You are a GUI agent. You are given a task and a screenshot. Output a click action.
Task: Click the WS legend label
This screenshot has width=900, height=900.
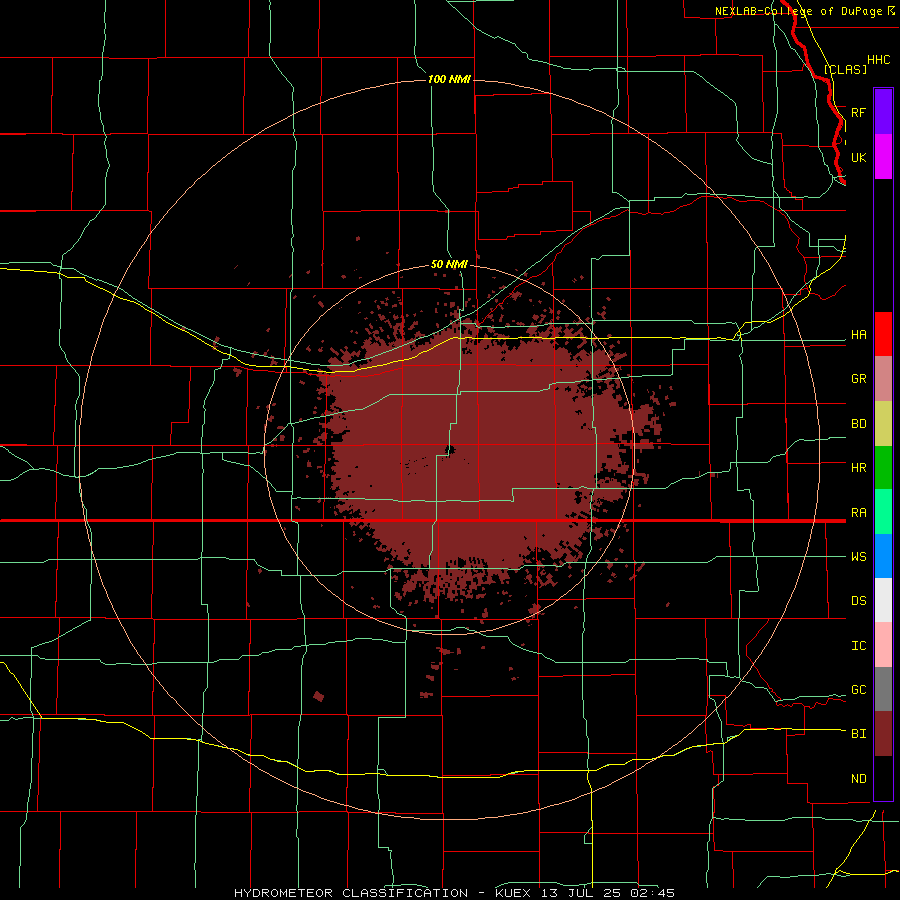[858, 557]
